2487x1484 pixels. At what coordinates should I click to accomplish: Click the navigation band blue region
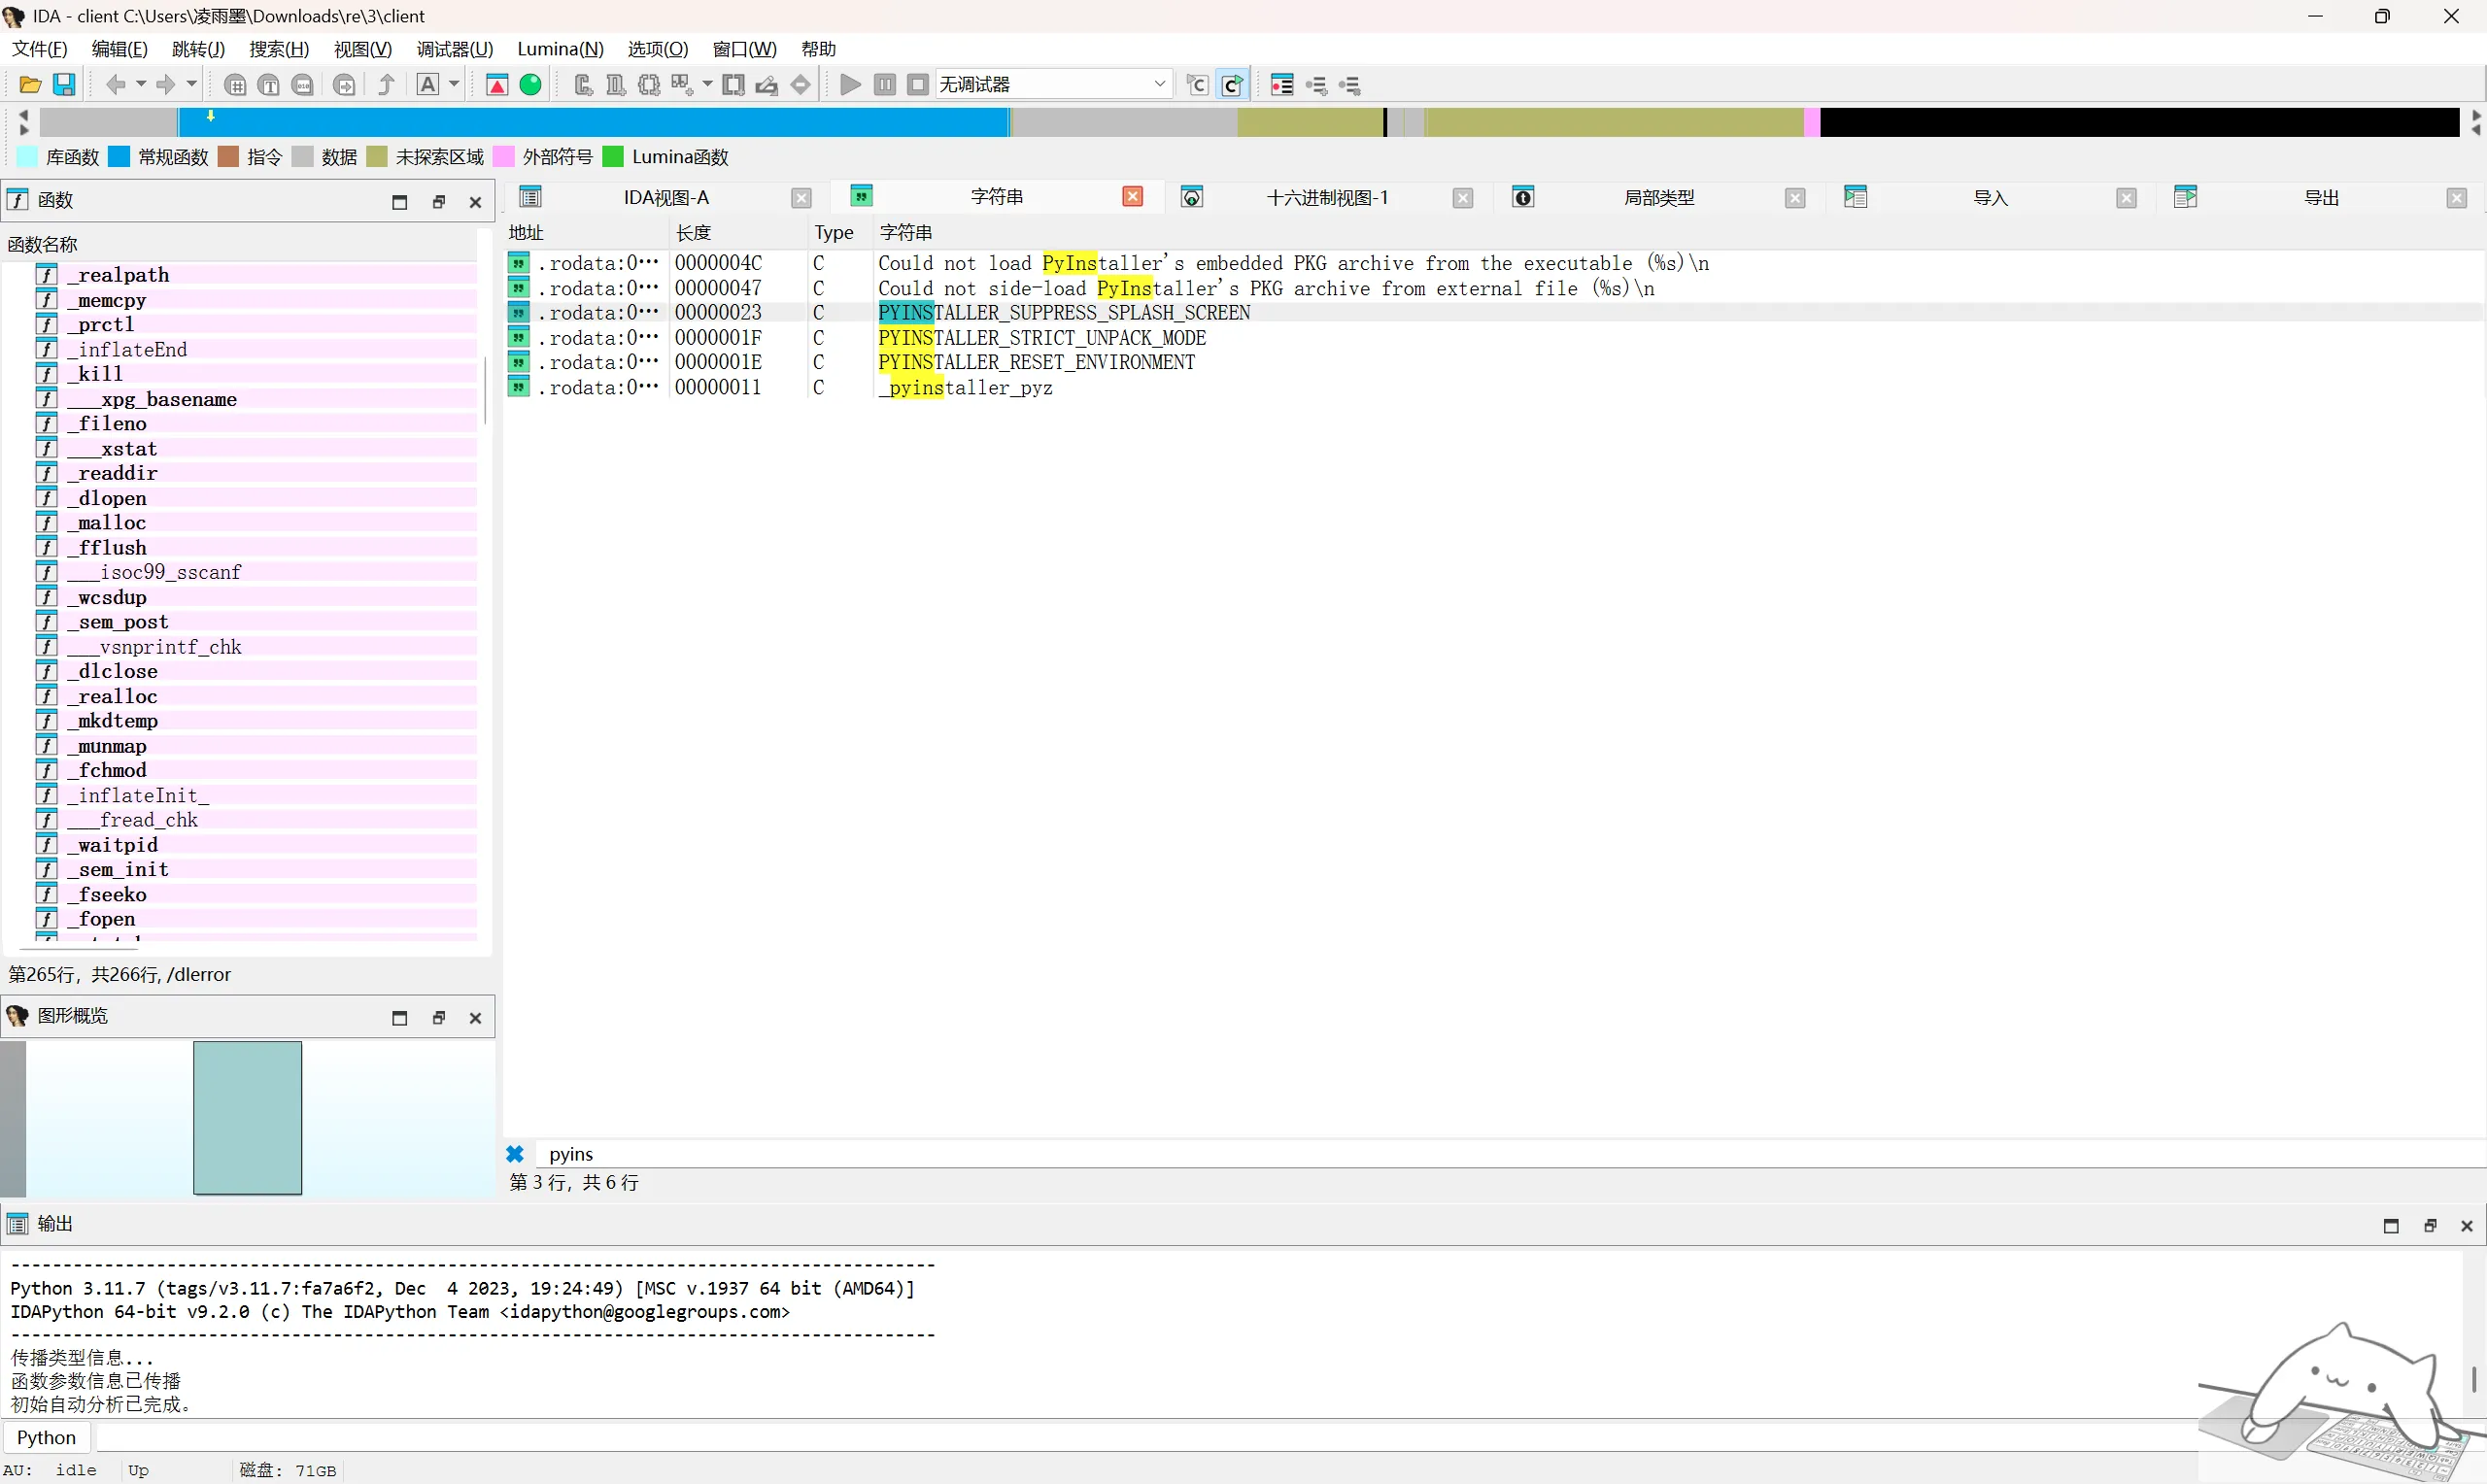[593, 122]
